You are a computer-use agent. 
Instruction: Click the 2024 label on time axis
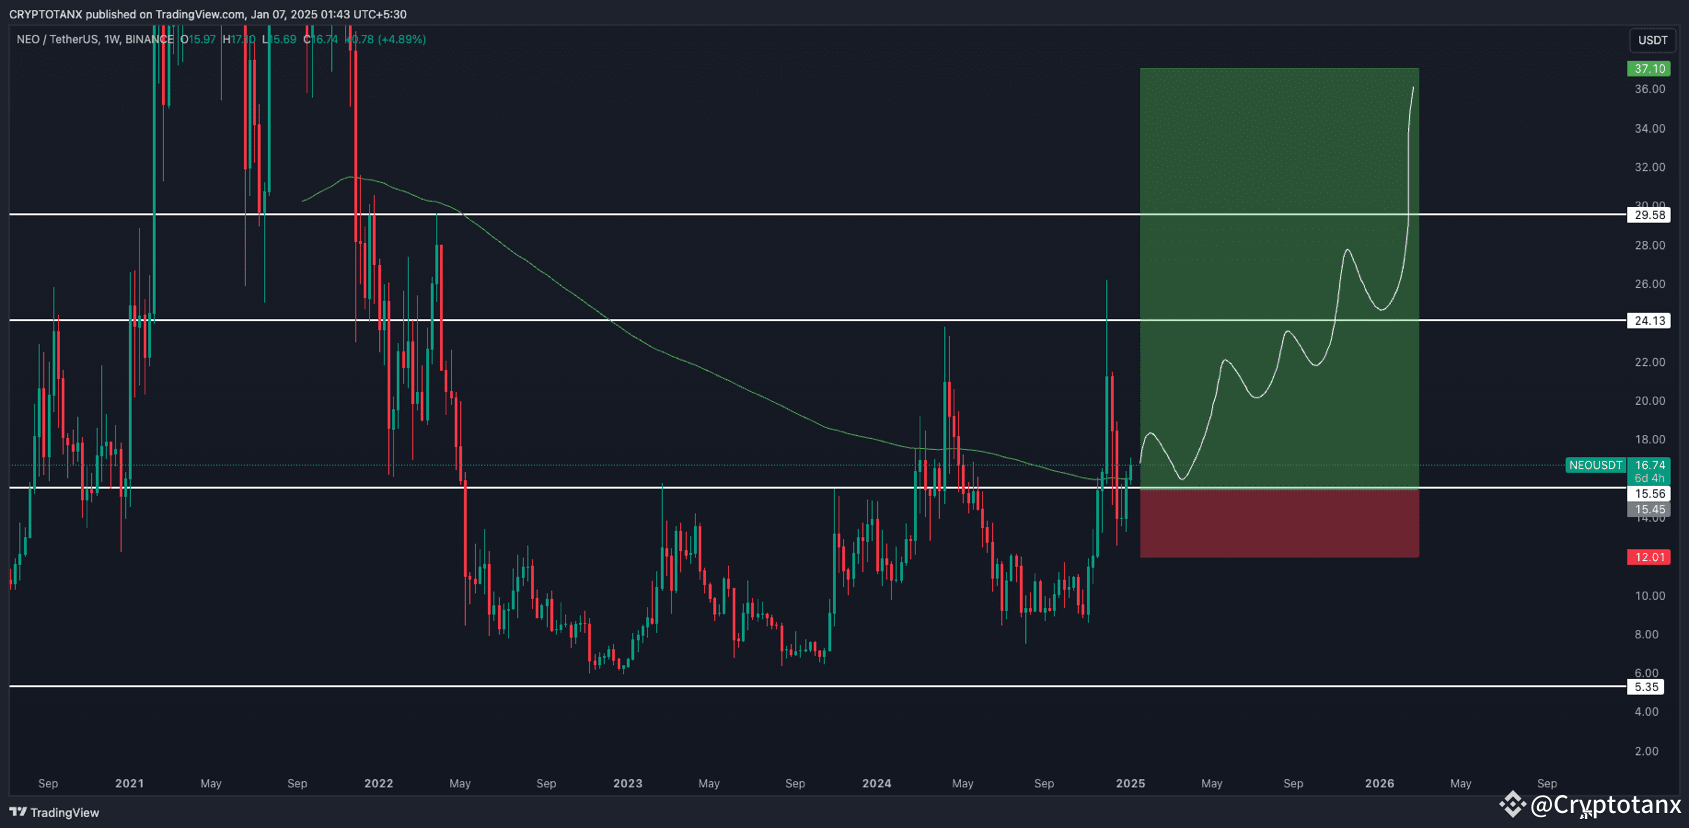pos(876,783)
